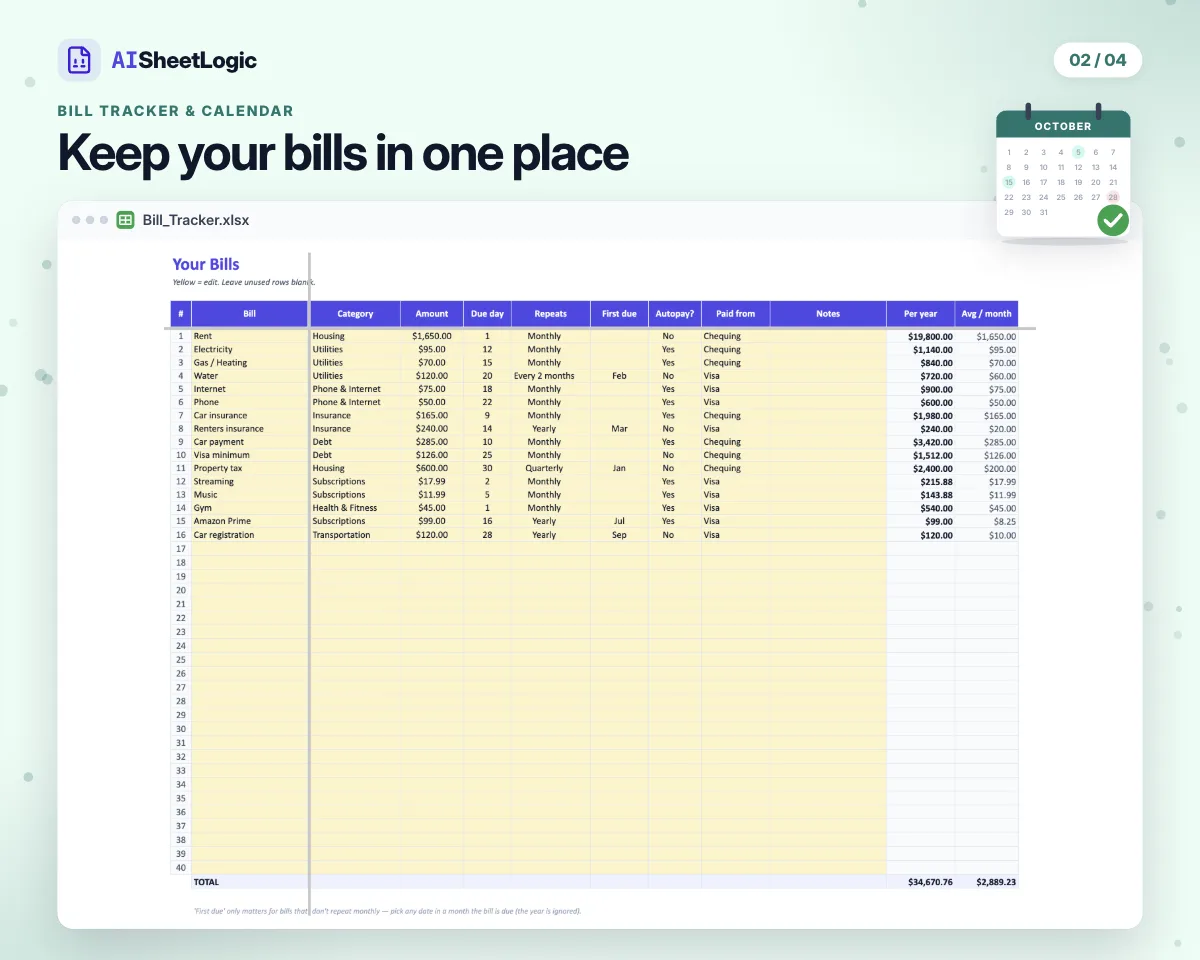Viewport: 1200px width, 960px height.
Task: Click the Jan first due cell
Action: tap(619, 468)
